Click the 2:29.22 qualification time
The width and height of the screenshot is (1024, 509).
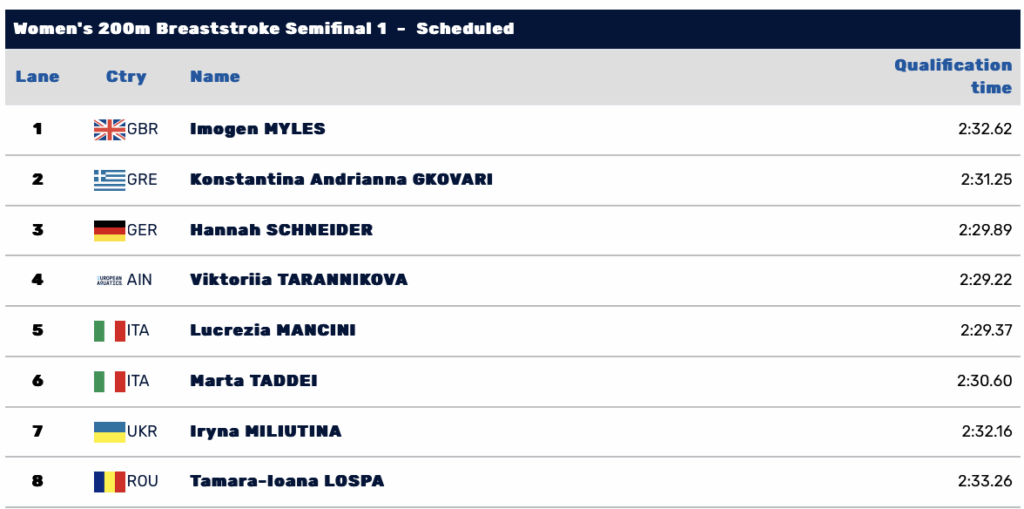tap(986, 280)
